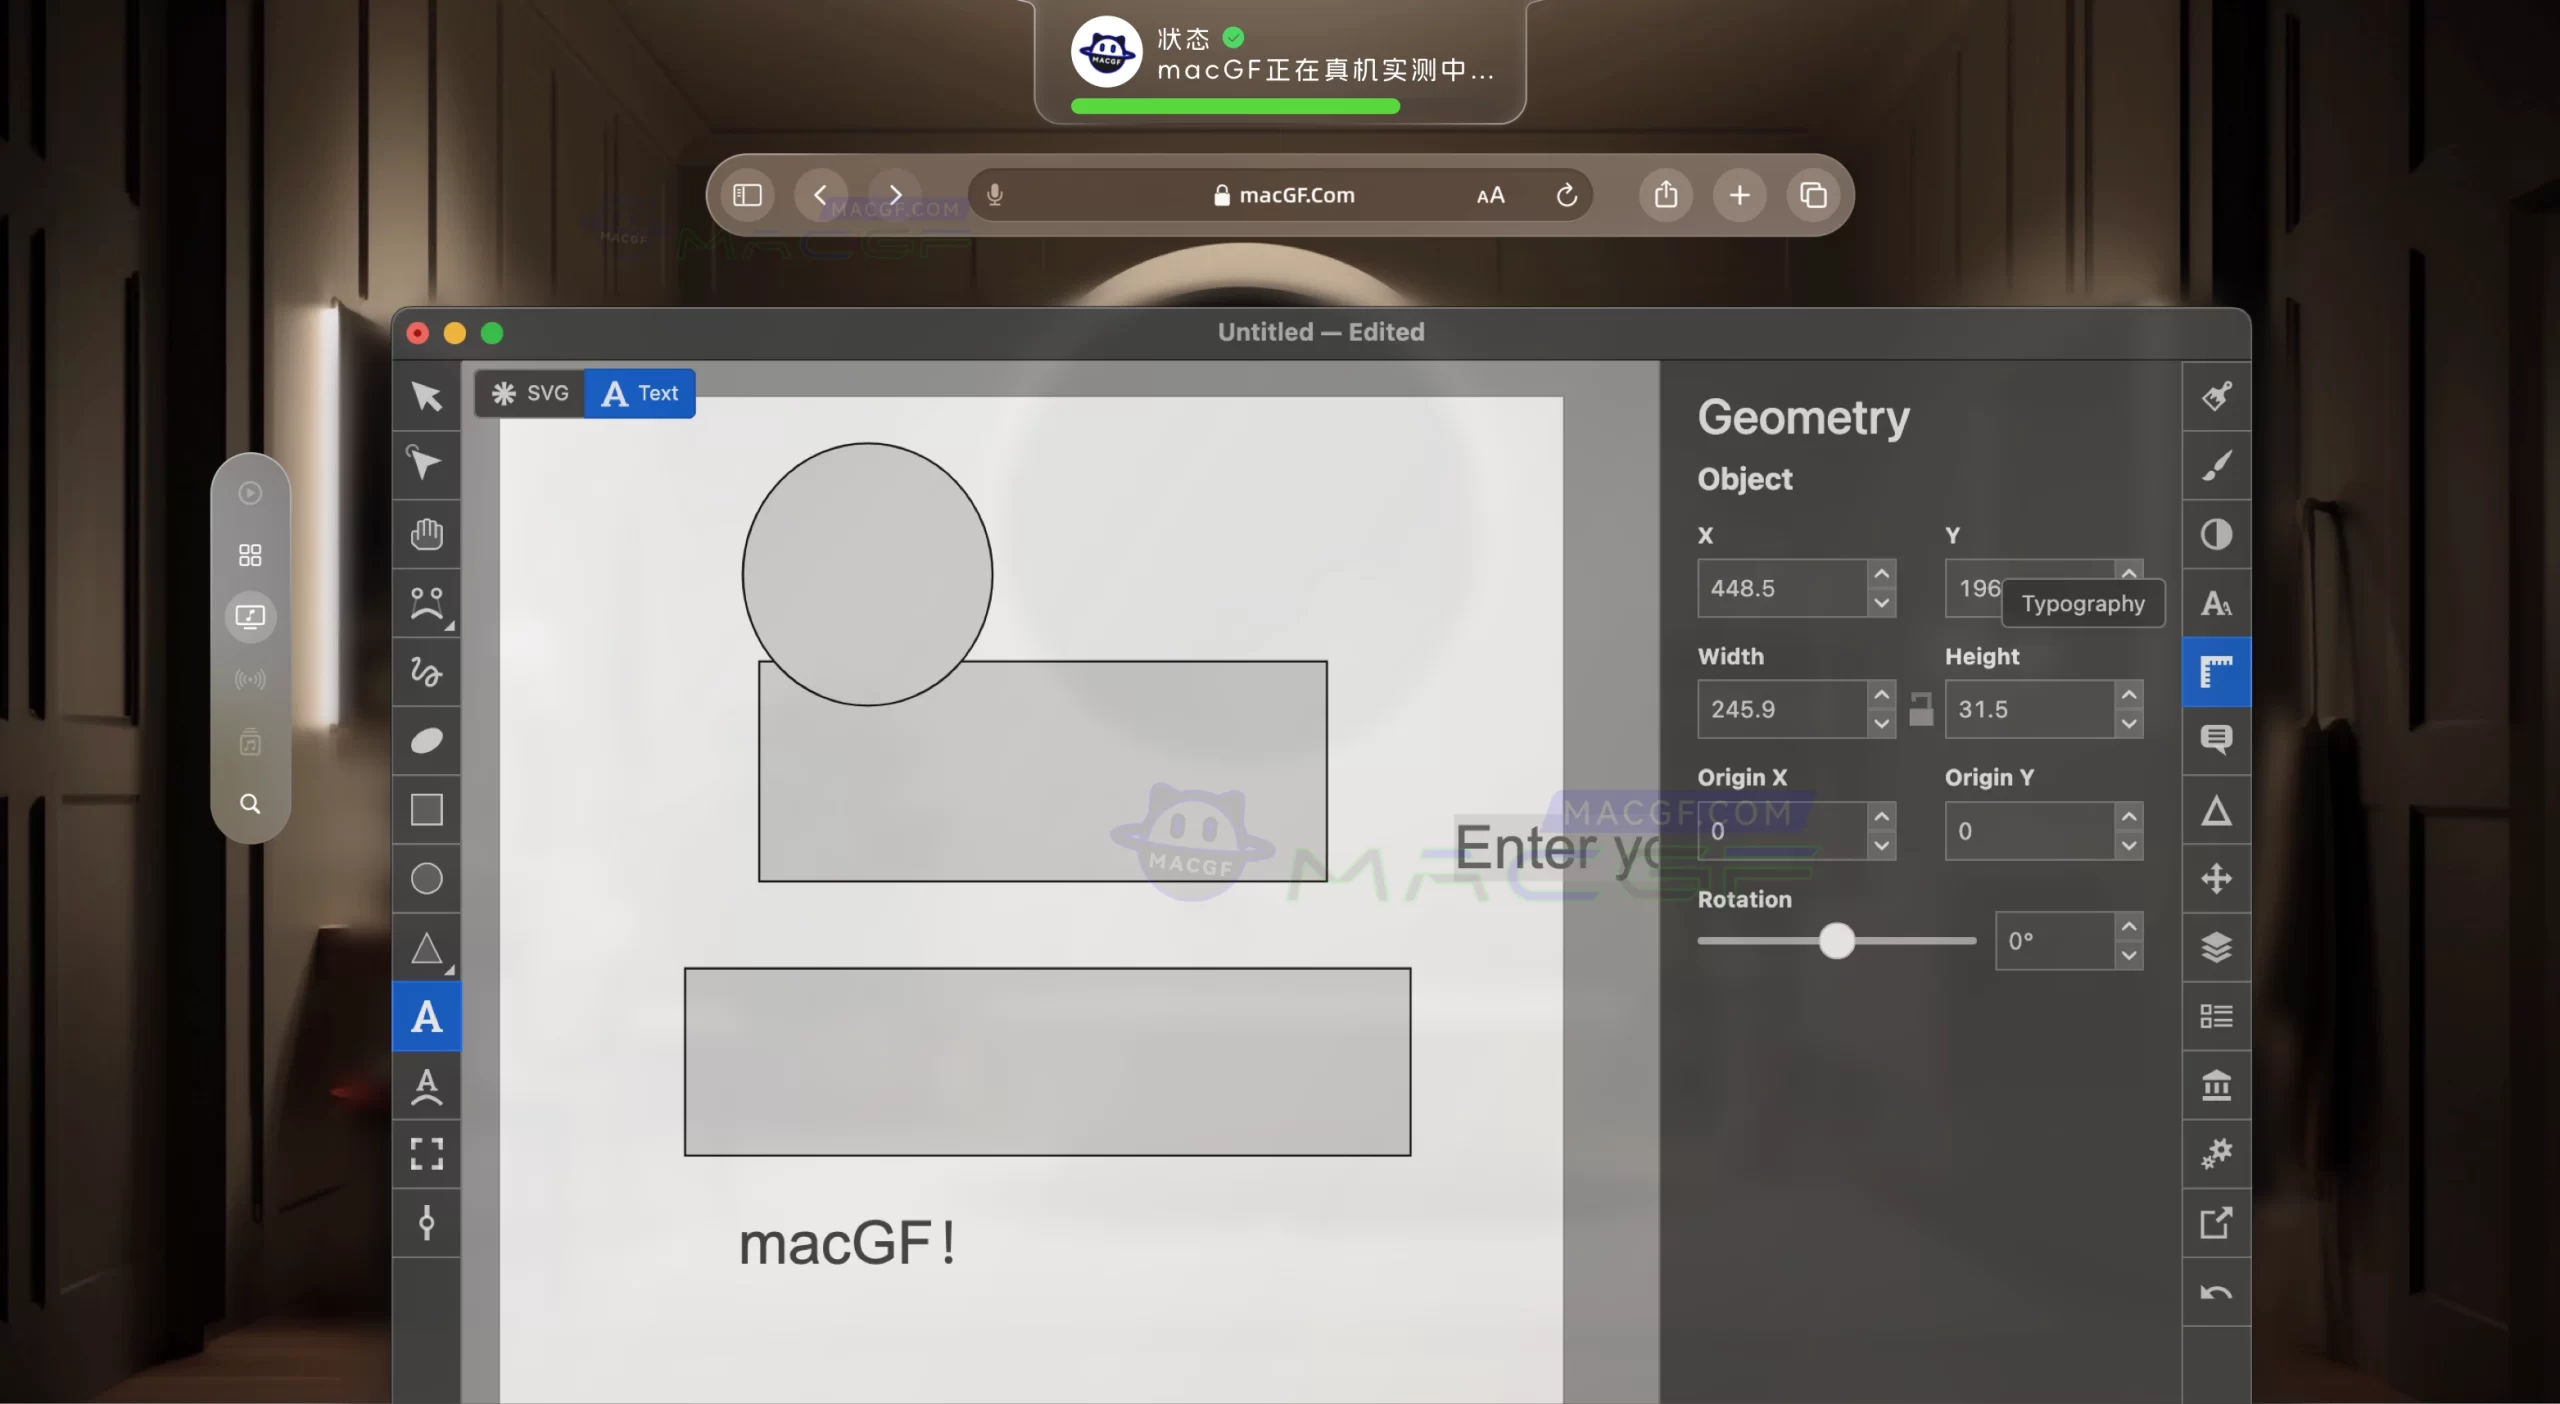
Task: Click the Undo icon in the sidebar
Action: pyautogui.click(x=2216, y=1292)
